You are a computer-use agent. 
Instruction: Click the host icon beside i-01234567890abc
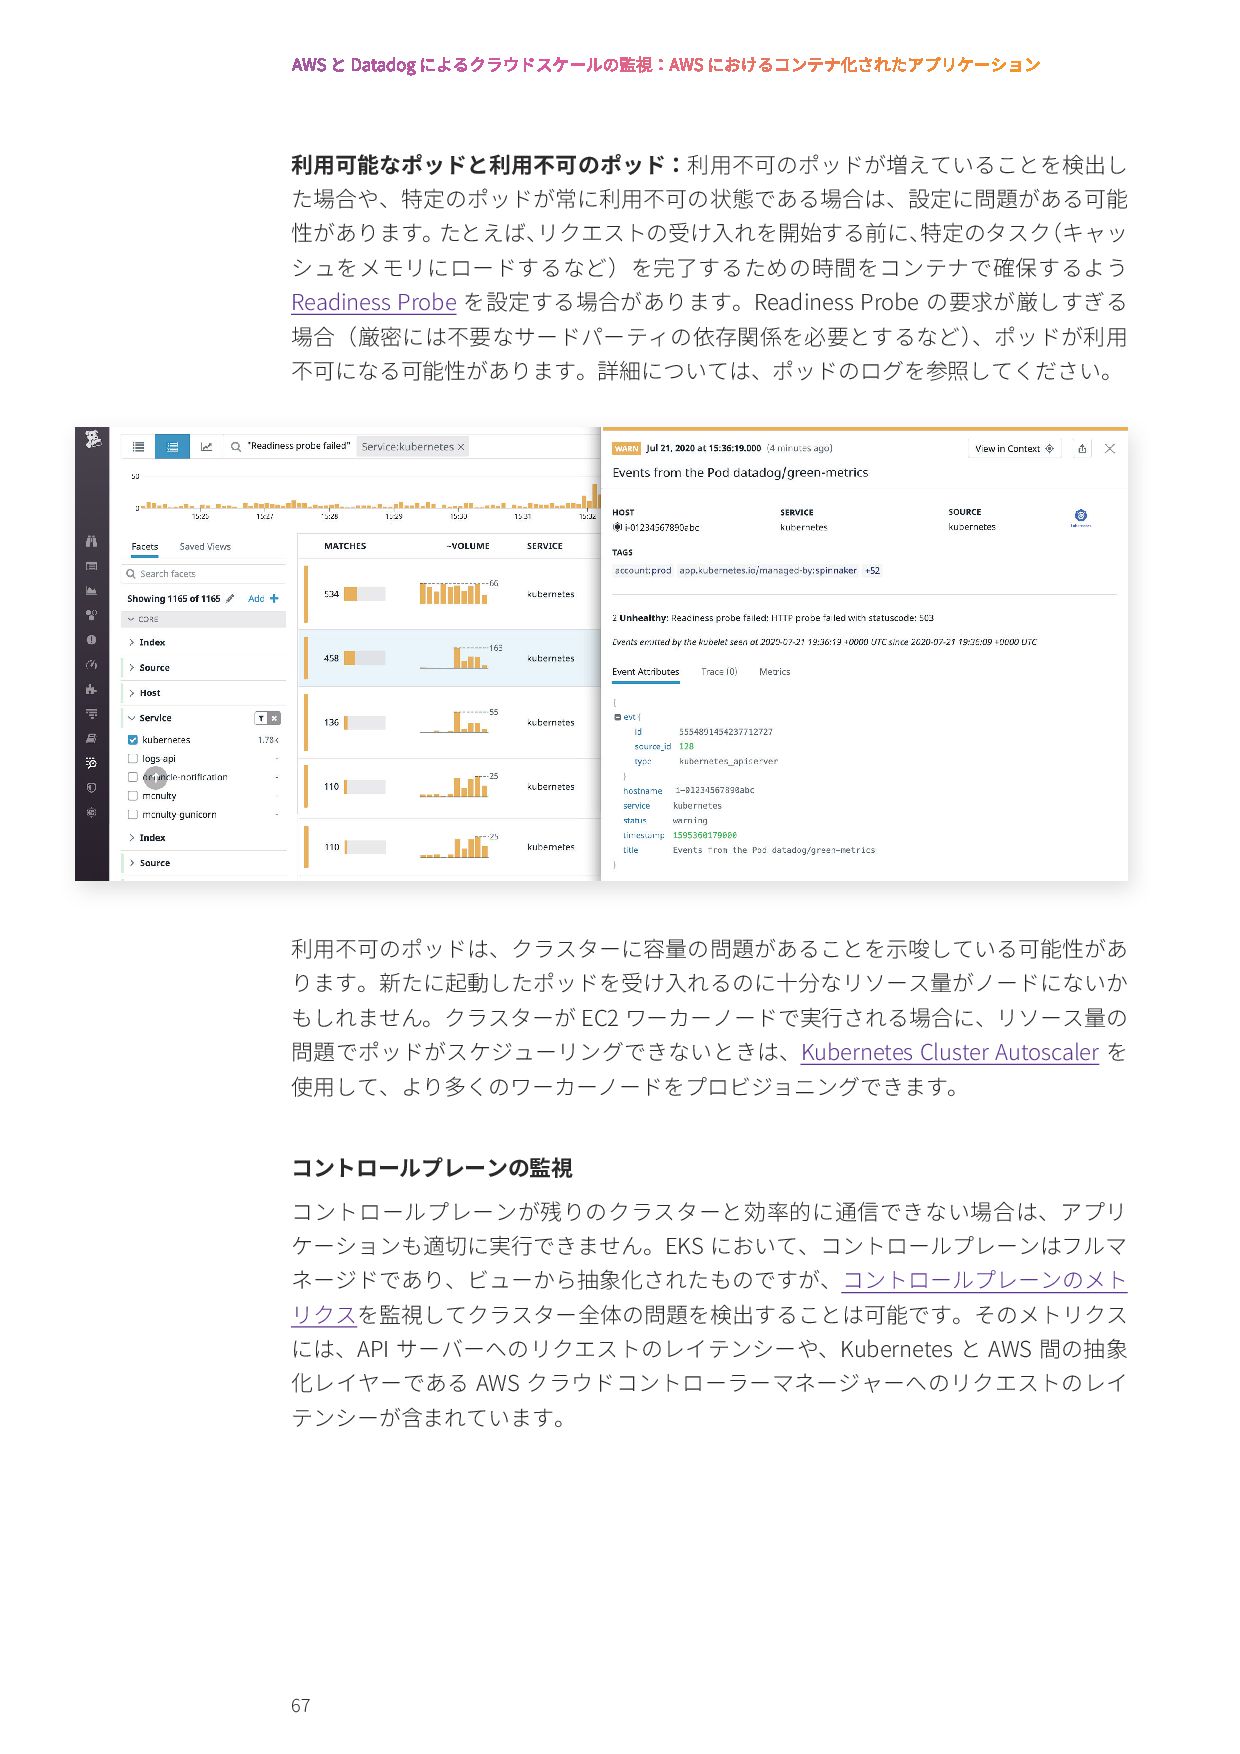click(618, 527)
